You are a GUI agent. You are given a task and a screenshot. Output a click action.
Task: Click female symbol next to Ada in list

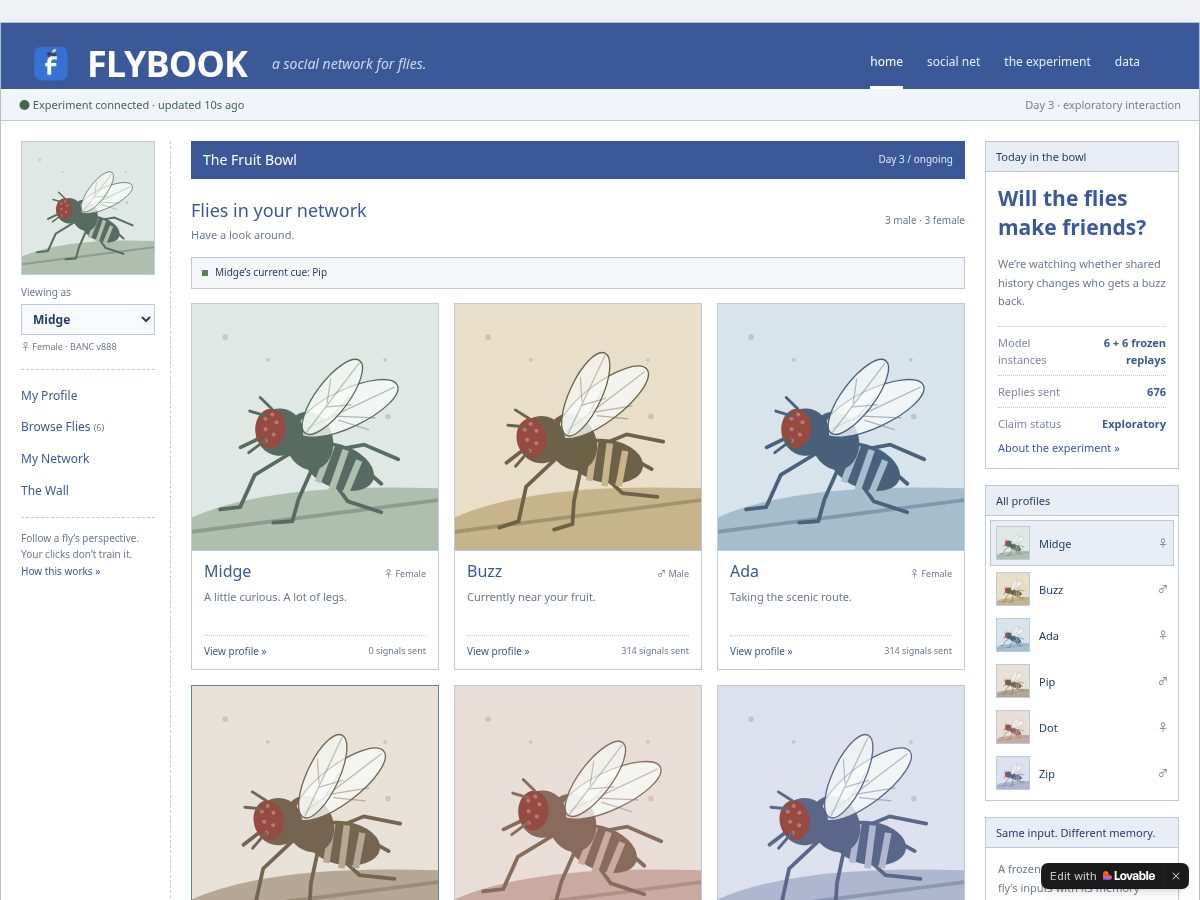click(1163, 635)
